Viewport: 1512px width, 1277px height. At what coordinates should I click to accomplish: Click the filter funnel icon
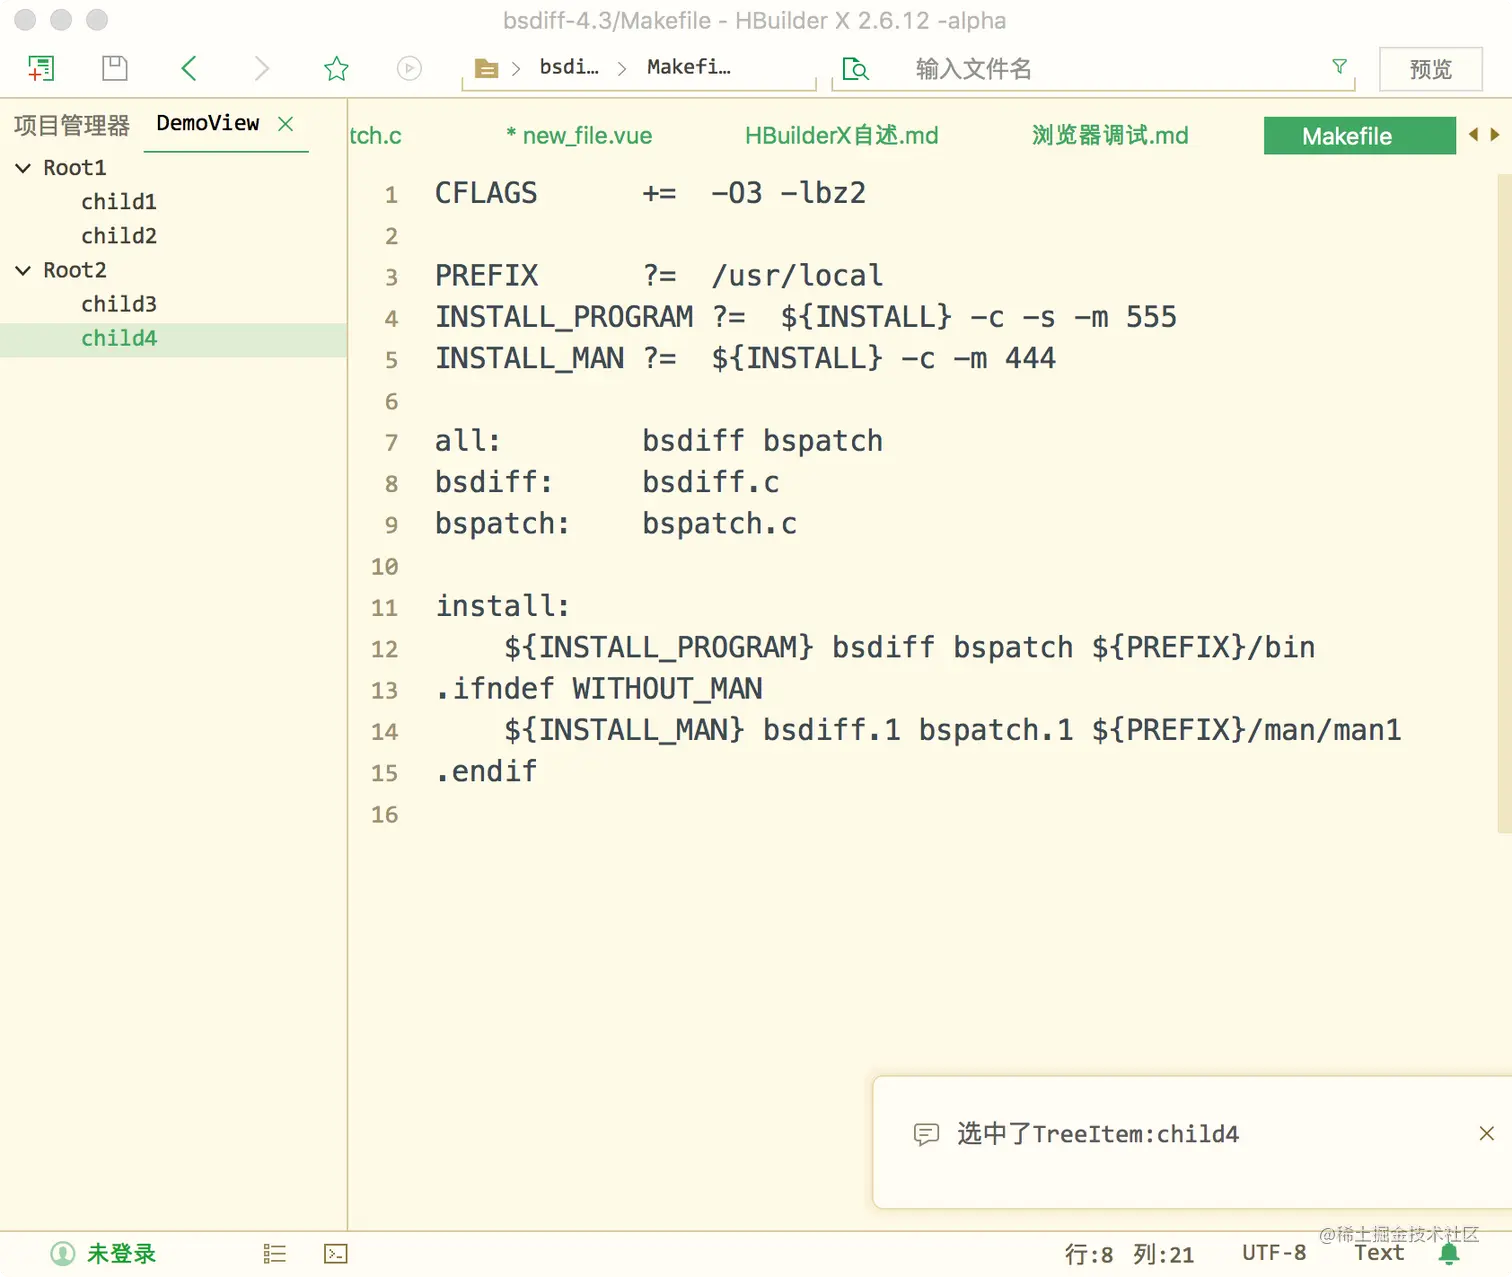[1339, 66]
